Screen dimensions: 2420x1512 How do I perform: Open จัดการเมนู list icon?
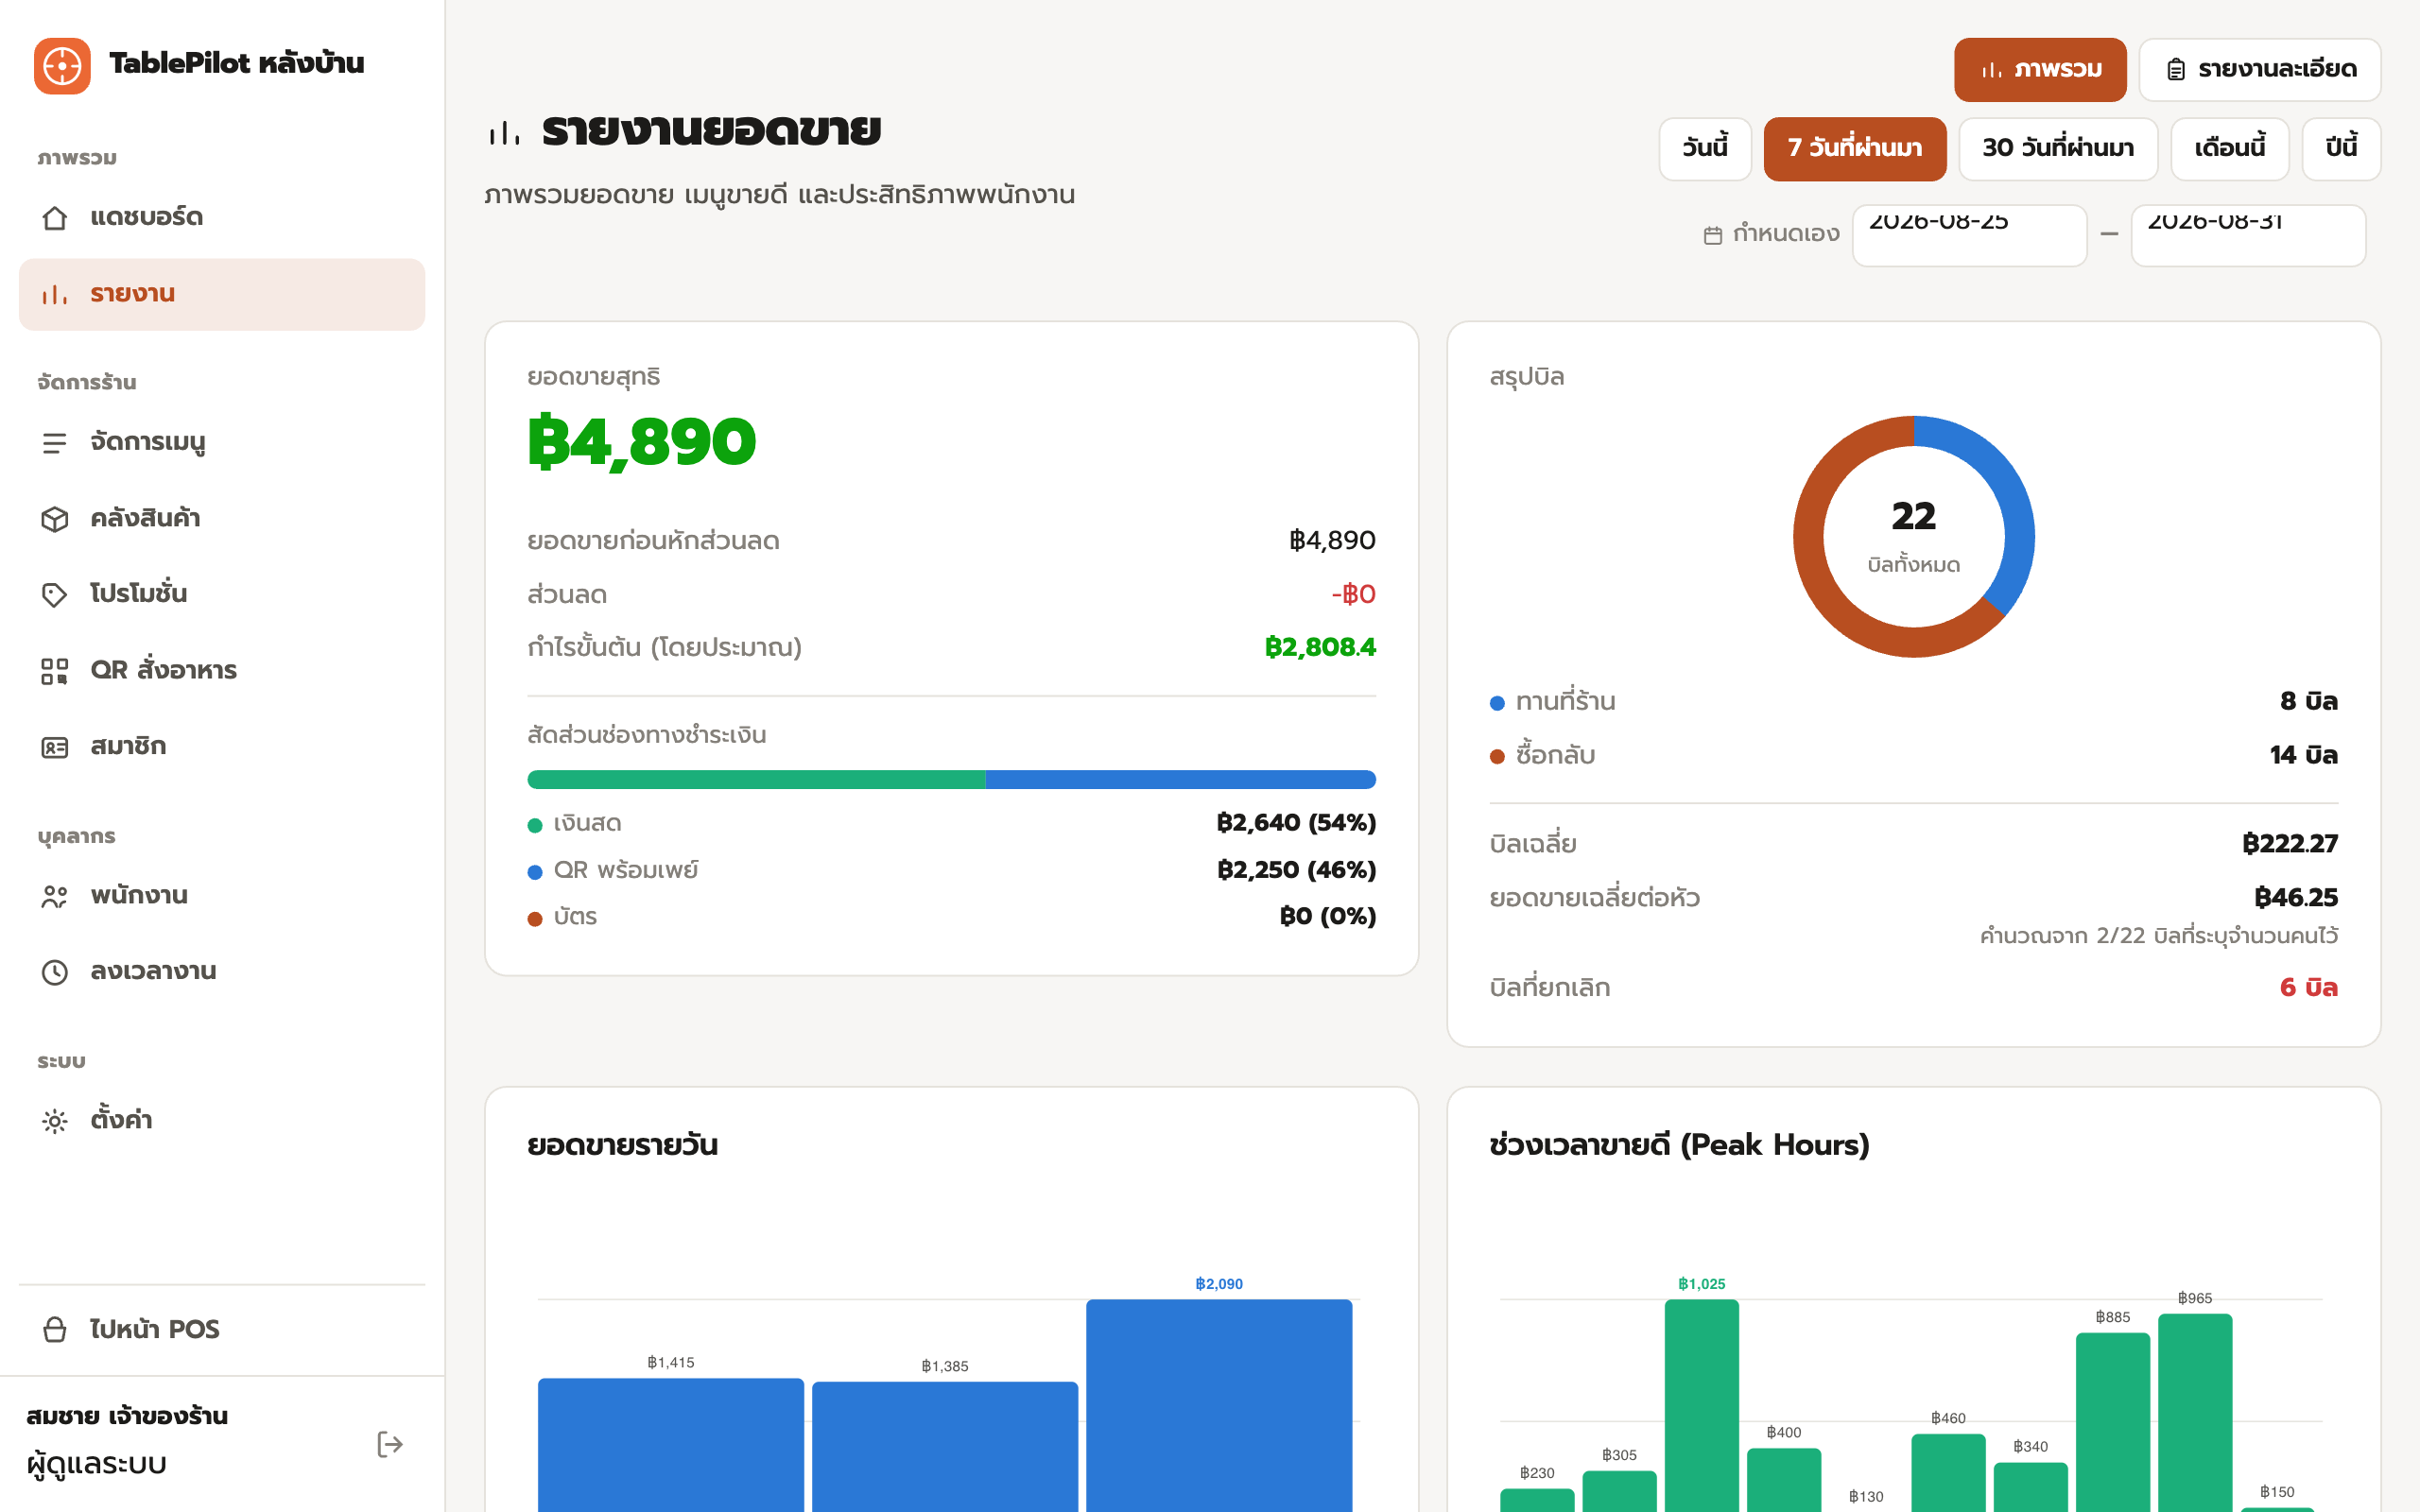click(x=55, y=443)
